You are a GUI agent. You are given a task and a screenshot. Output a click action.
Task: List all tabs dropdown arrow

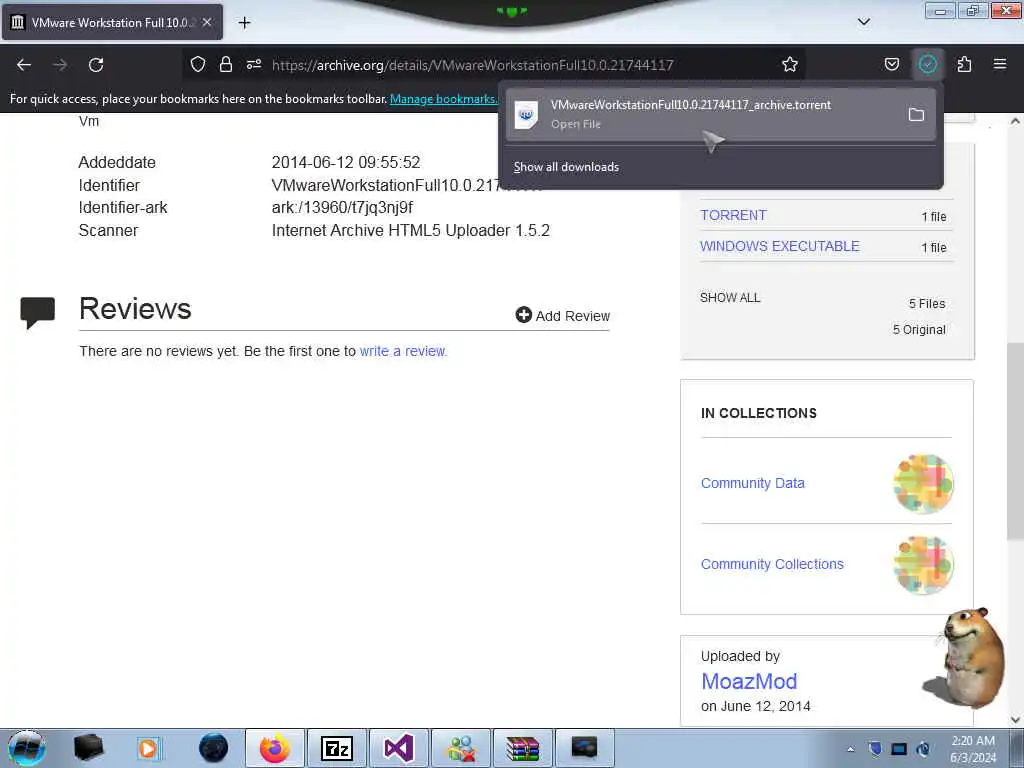point(863,22)
